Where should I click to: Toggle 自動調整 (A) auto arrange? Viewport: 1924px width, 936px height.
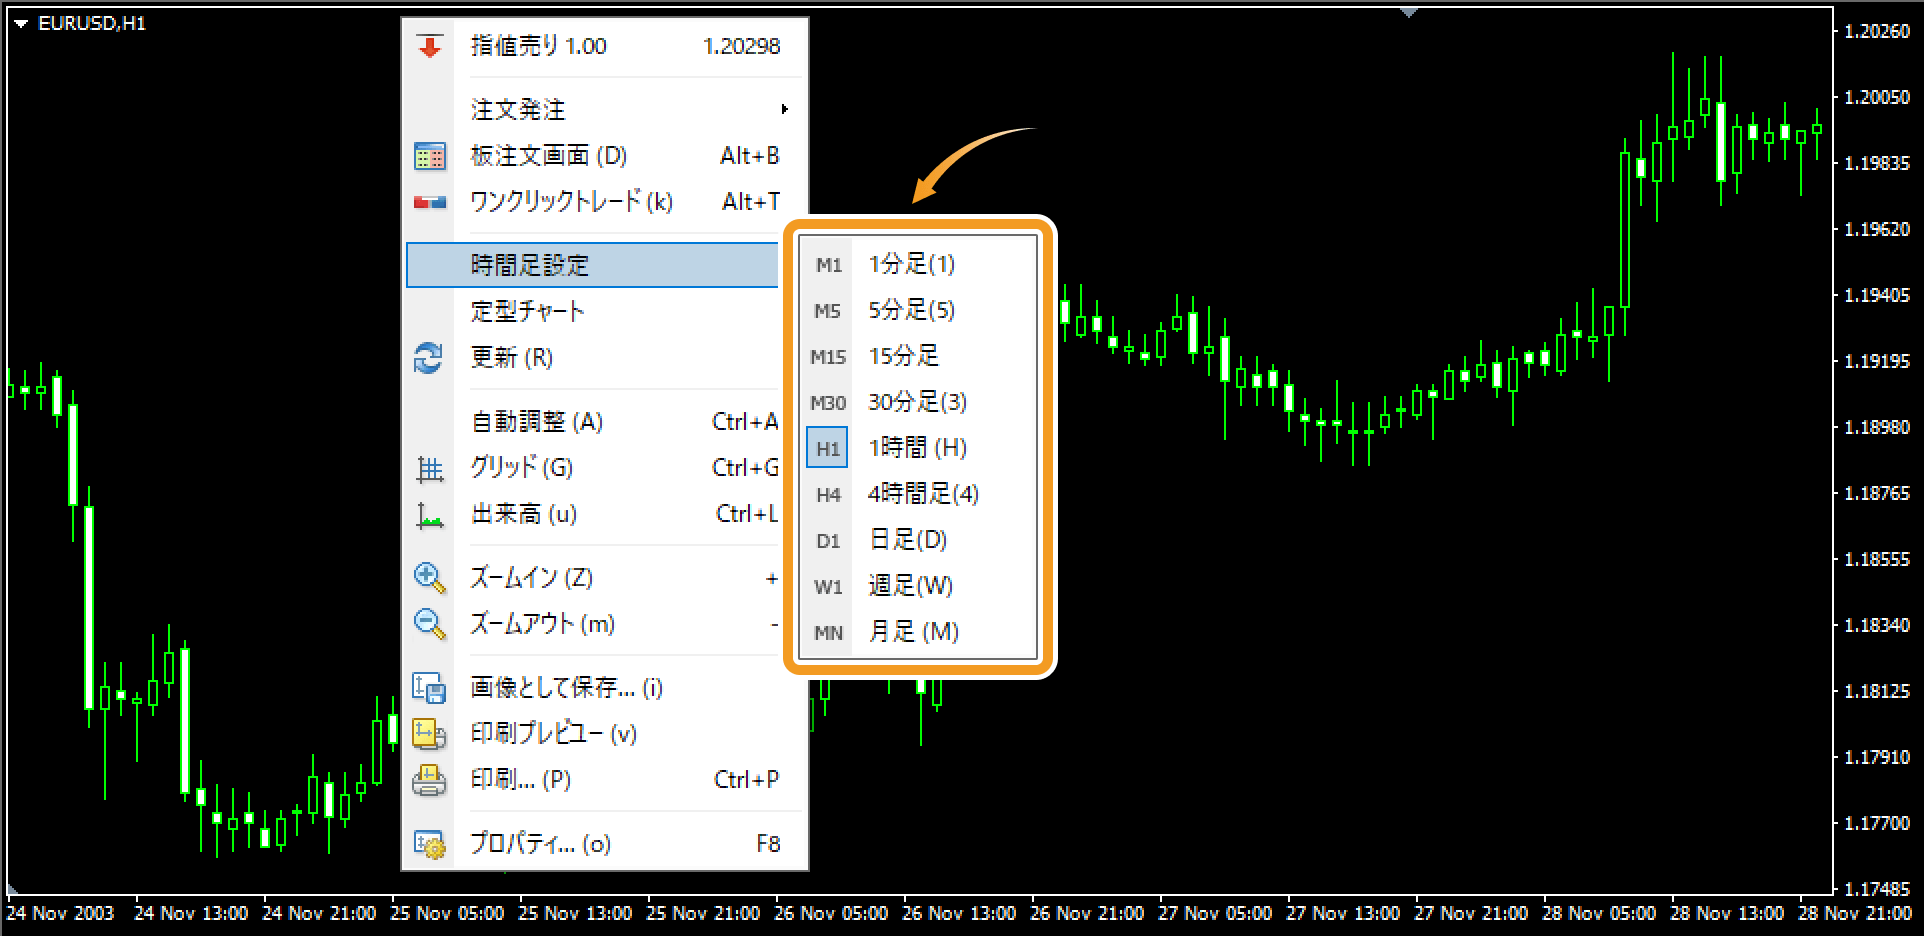pos(592,422)
